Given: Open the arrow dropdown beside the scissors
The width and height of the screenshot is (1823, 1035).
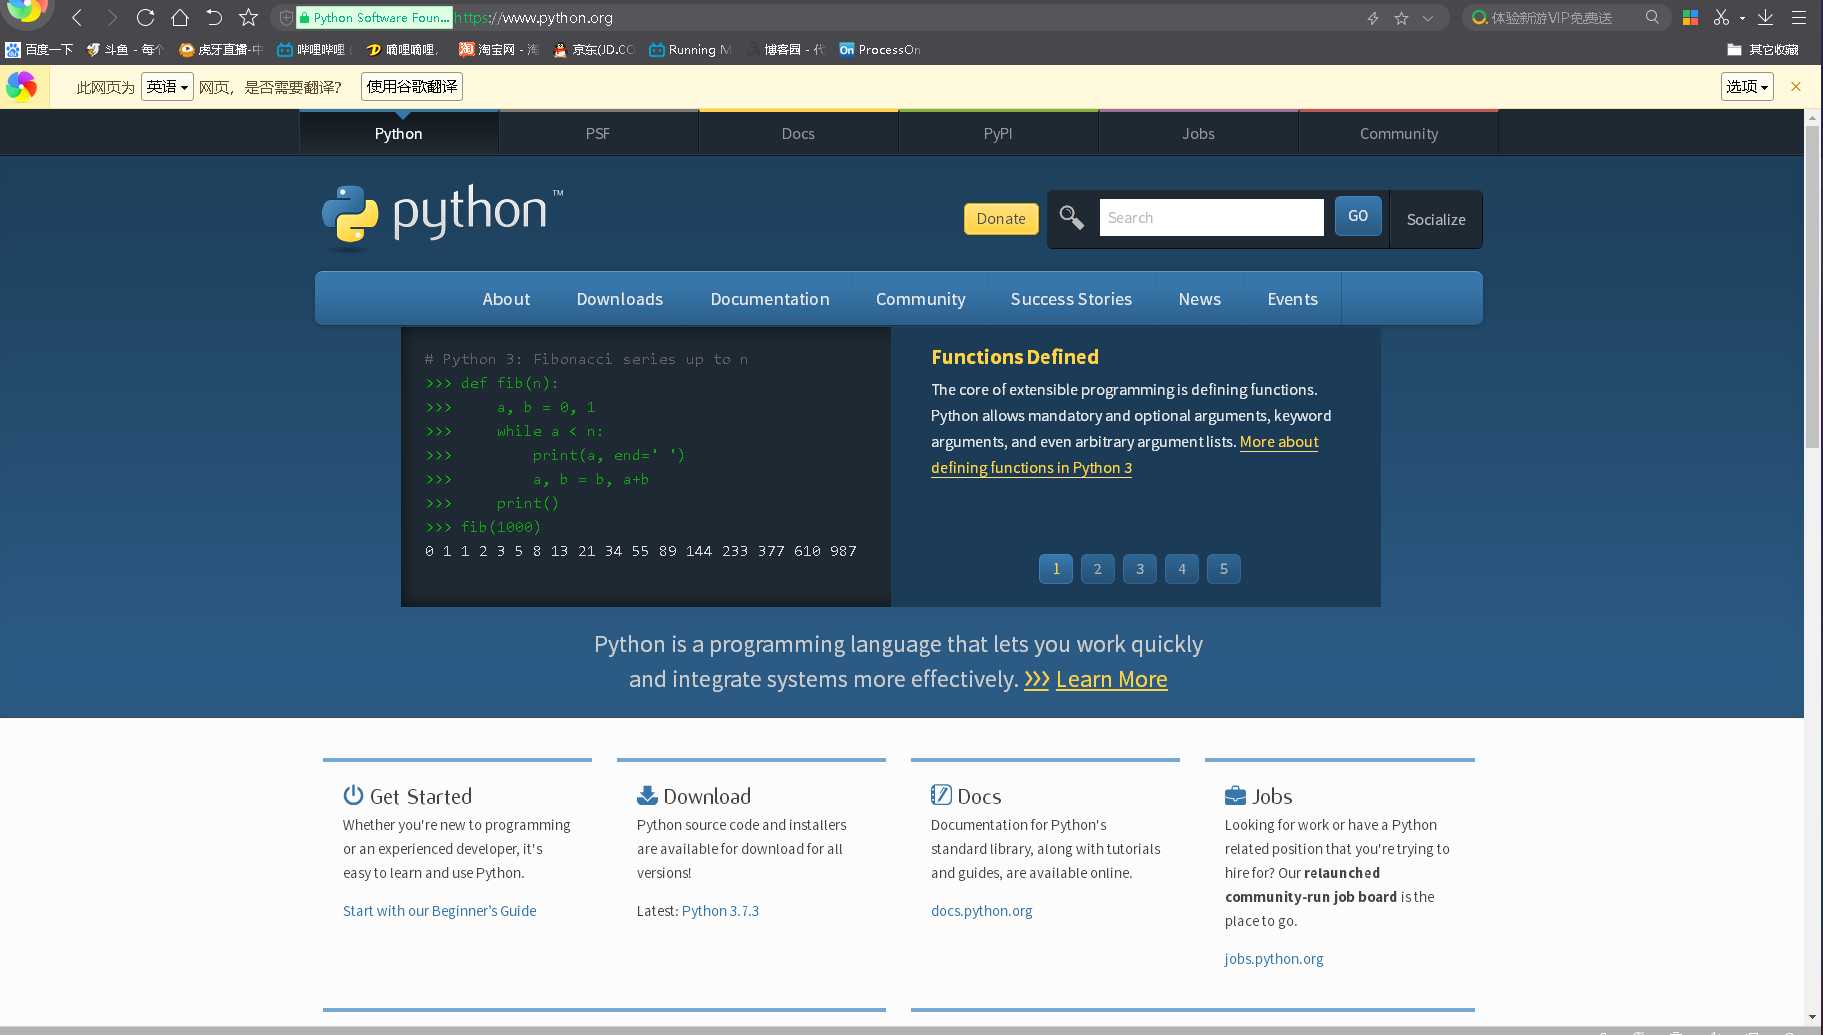Looking at the screenshot, I should click(1742, 18).
